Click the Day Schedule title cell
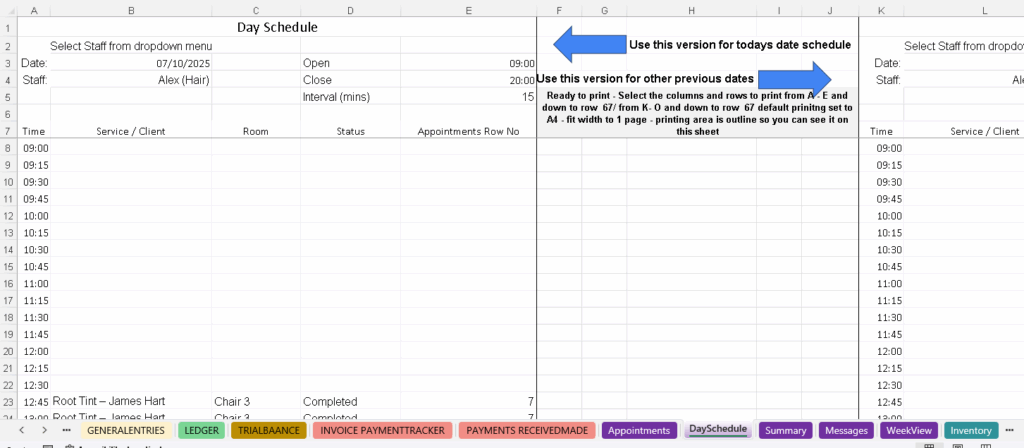The width and height of the screenshot is (1024, 448). tap(277, 27)
